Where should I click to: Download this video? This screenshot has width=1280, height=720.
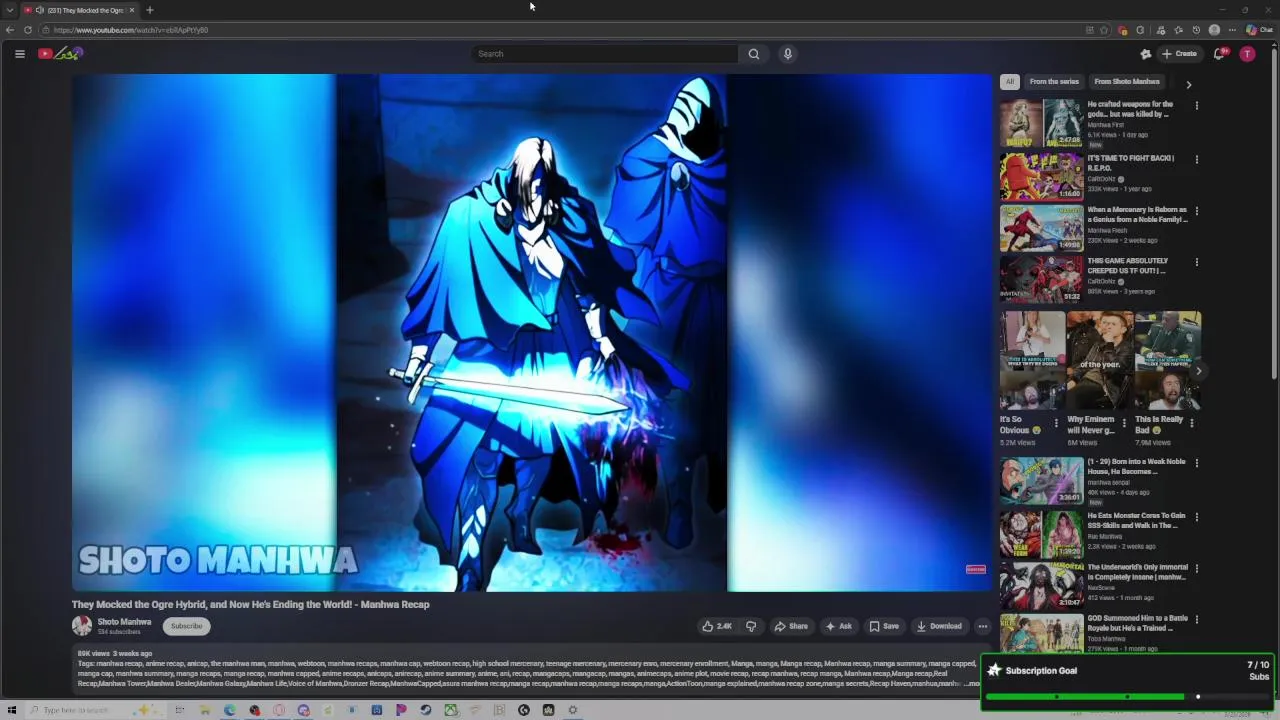tap(939, 626)
